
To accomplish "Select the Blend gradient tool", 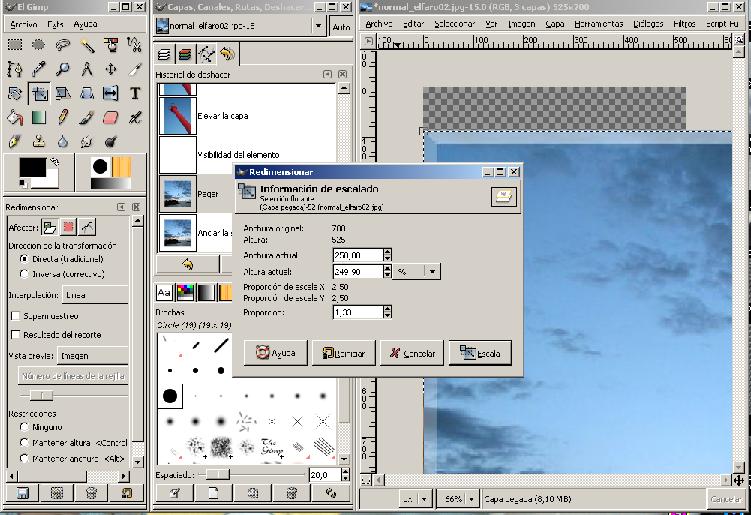I will [39, 117].
